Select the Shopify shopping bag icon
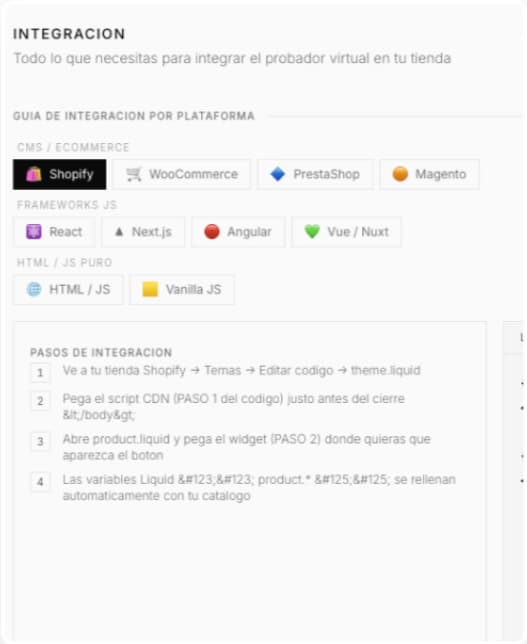 pos(34,174)
